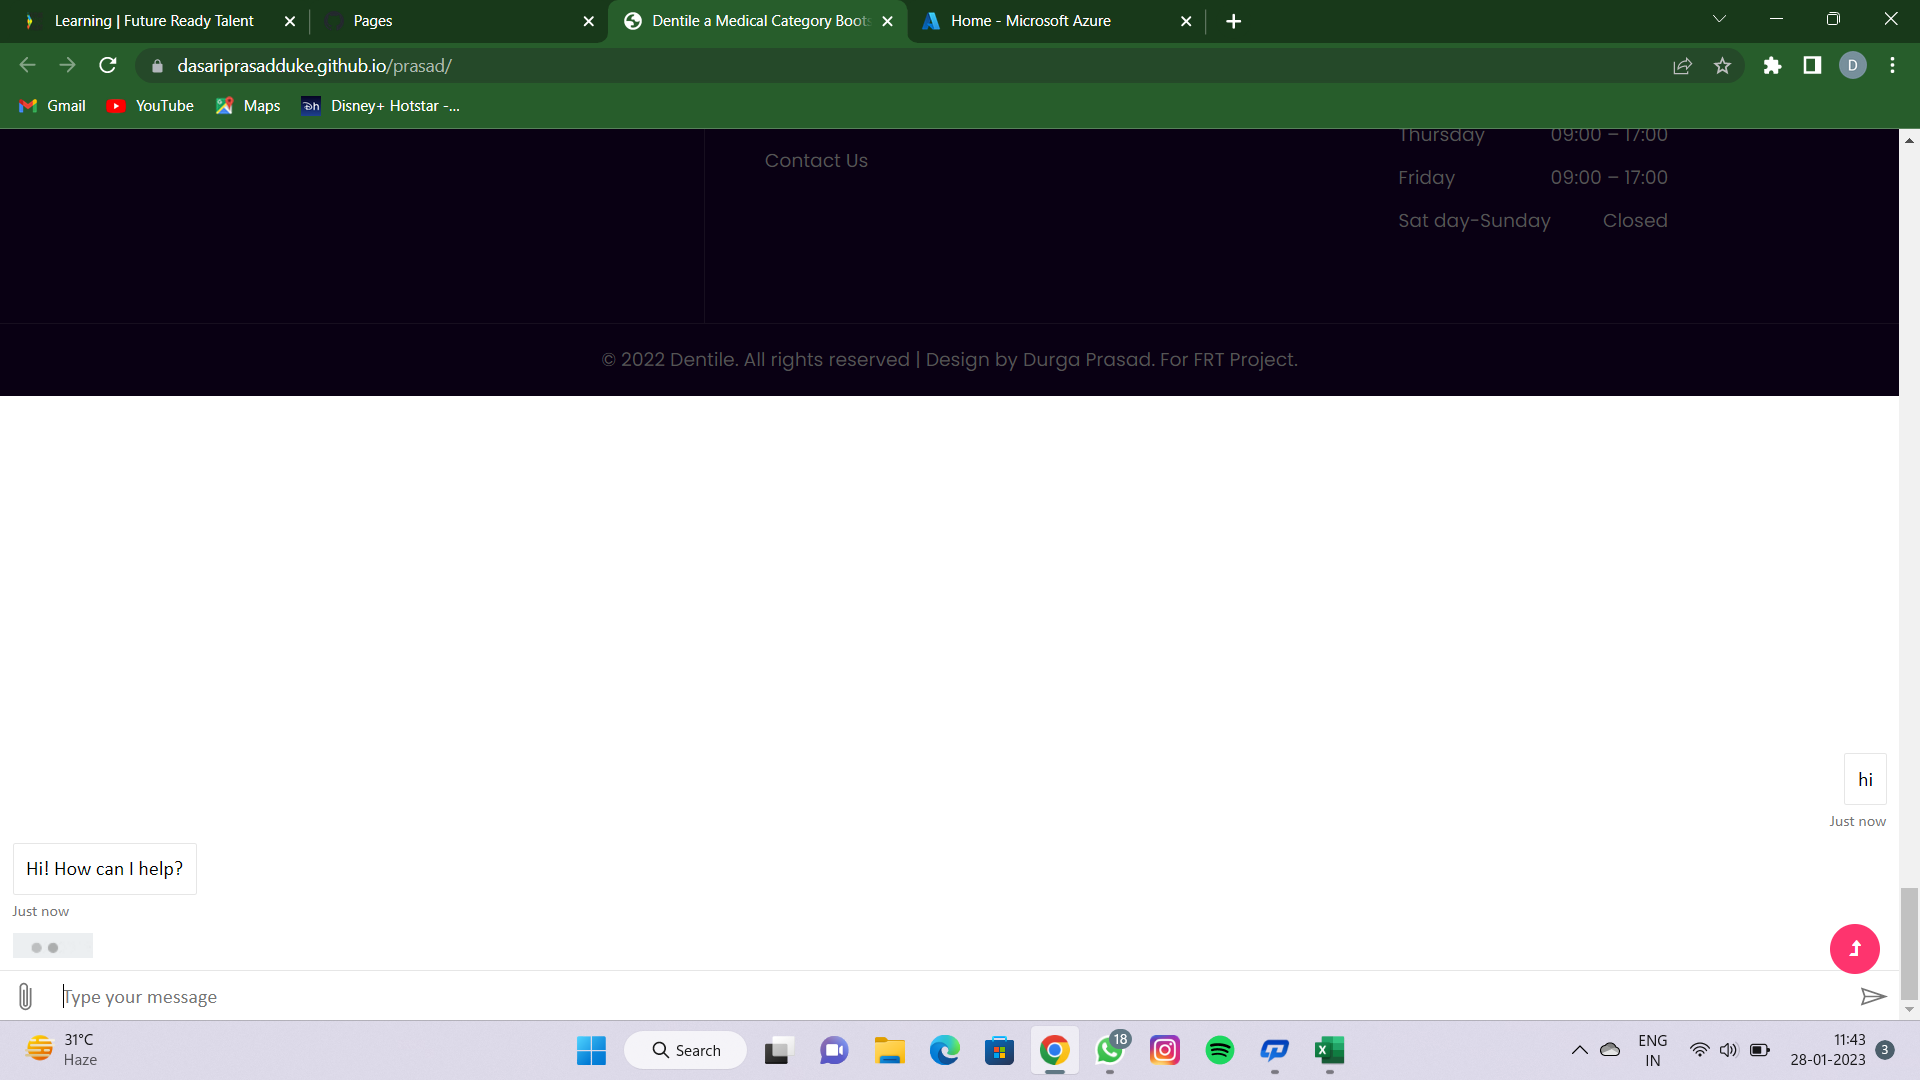Bookmark this page with star icon
The width and height of the screenshot is (1920, 1080).
point(1722,66)
